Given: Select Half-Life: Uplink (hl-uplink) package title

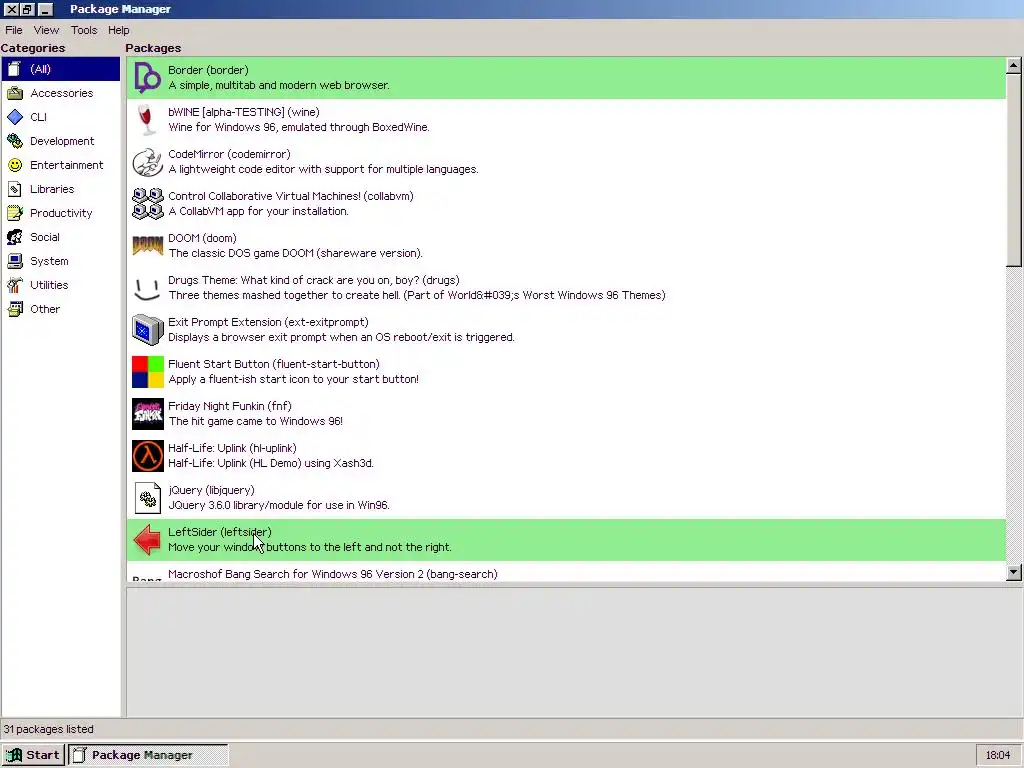Looking at the screenshot, I should 232,448.
